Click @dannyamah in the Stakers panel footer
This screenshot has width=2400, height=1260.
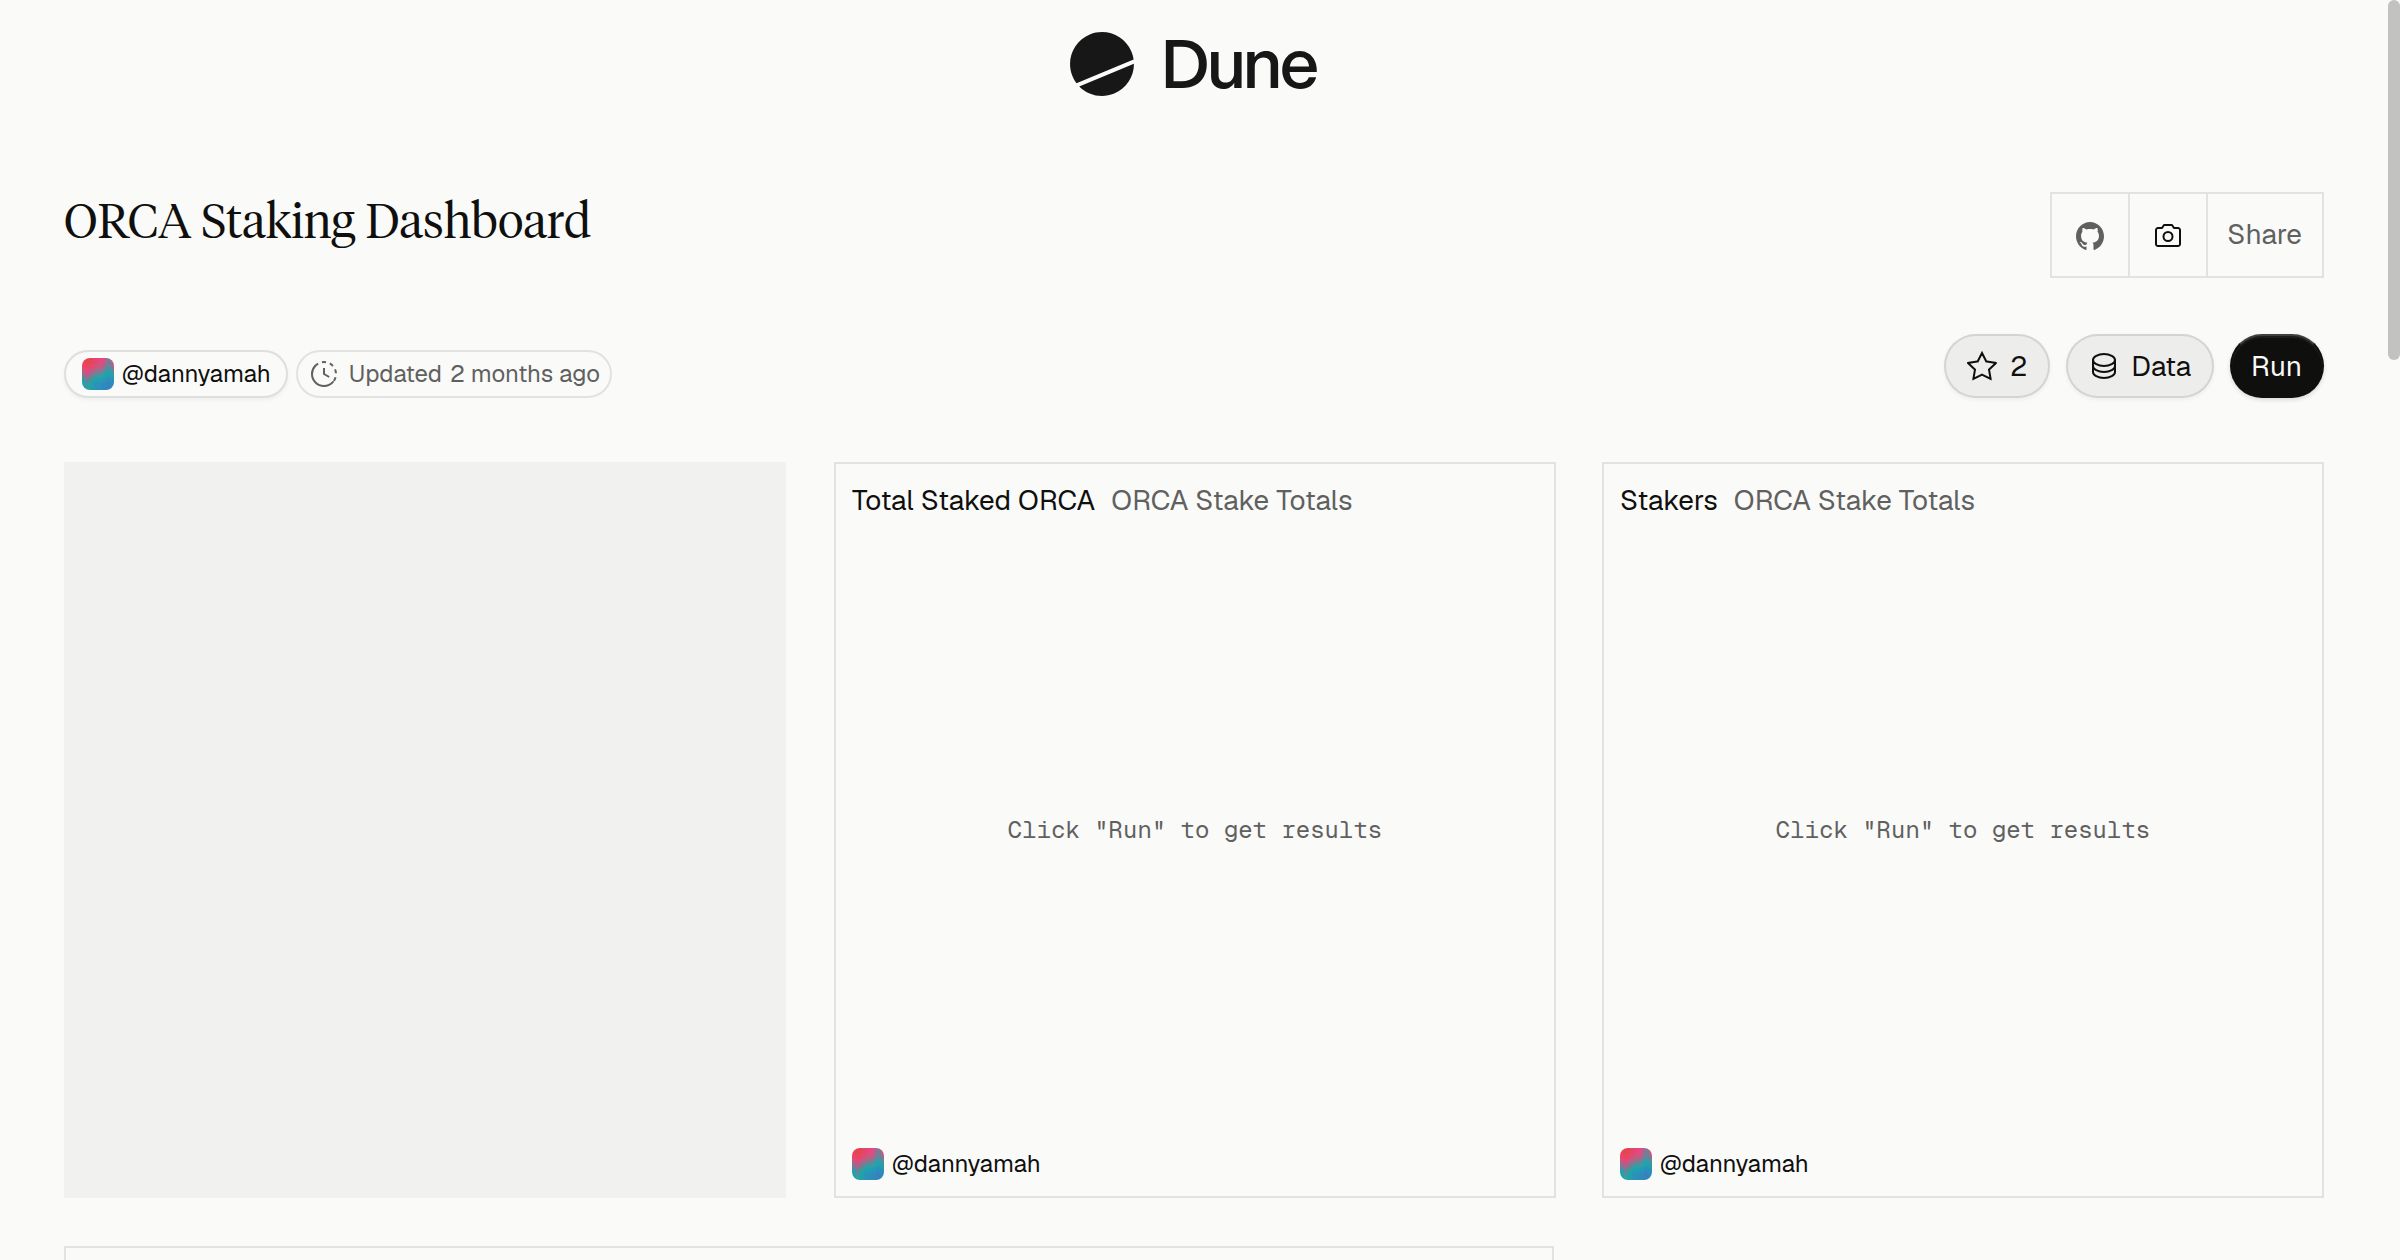pyautogui.click(x=1733, y=1164)
